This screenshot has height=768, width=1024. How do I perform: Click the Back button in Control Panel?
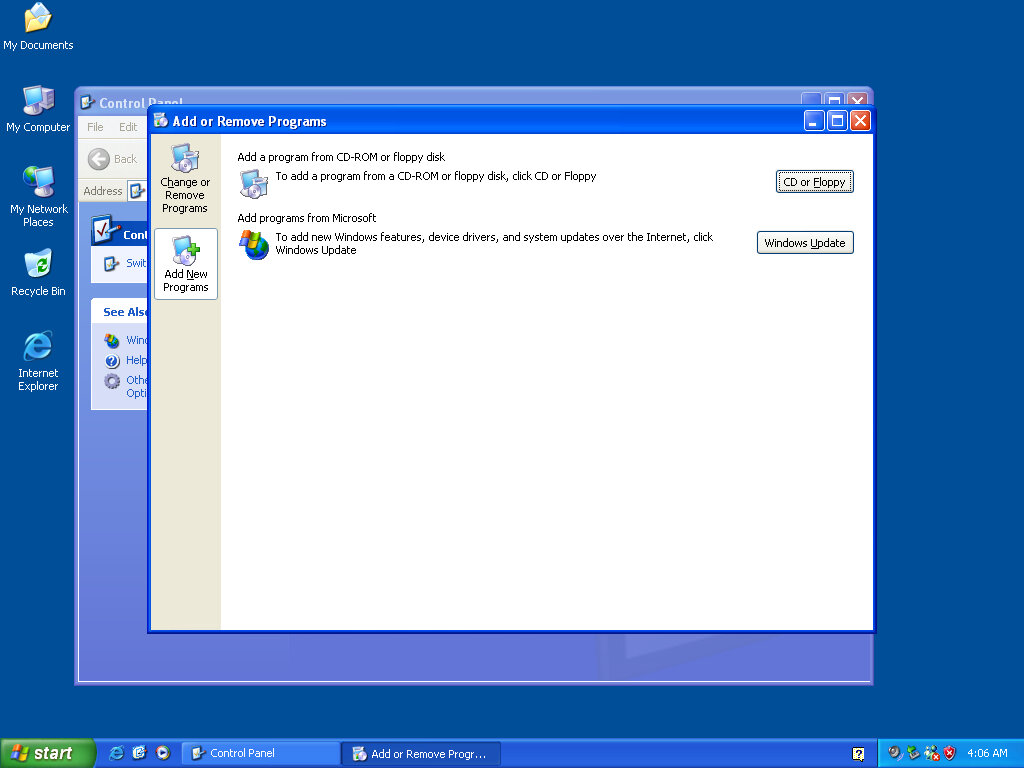point(113,159)
